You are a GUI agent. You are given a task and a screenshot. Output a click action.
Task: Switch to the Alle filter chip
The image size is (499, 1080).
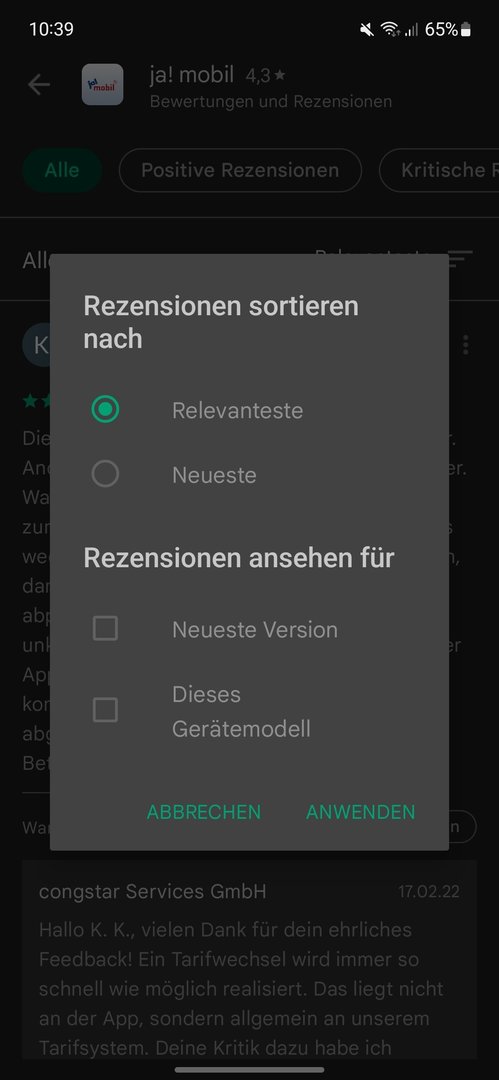[62, 170]
